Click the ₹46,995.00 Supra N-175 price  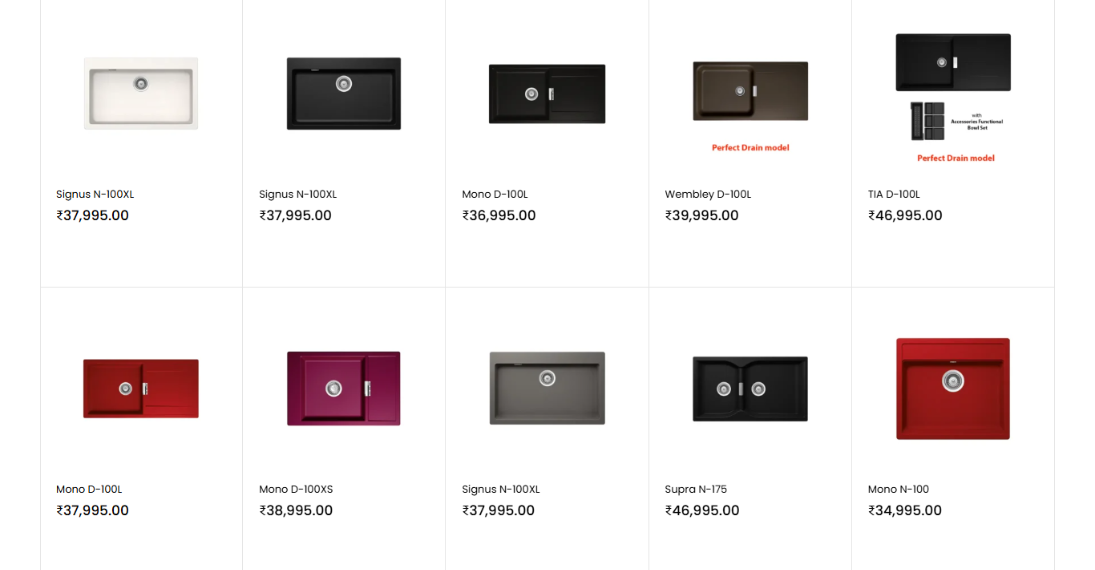(702, 510)
